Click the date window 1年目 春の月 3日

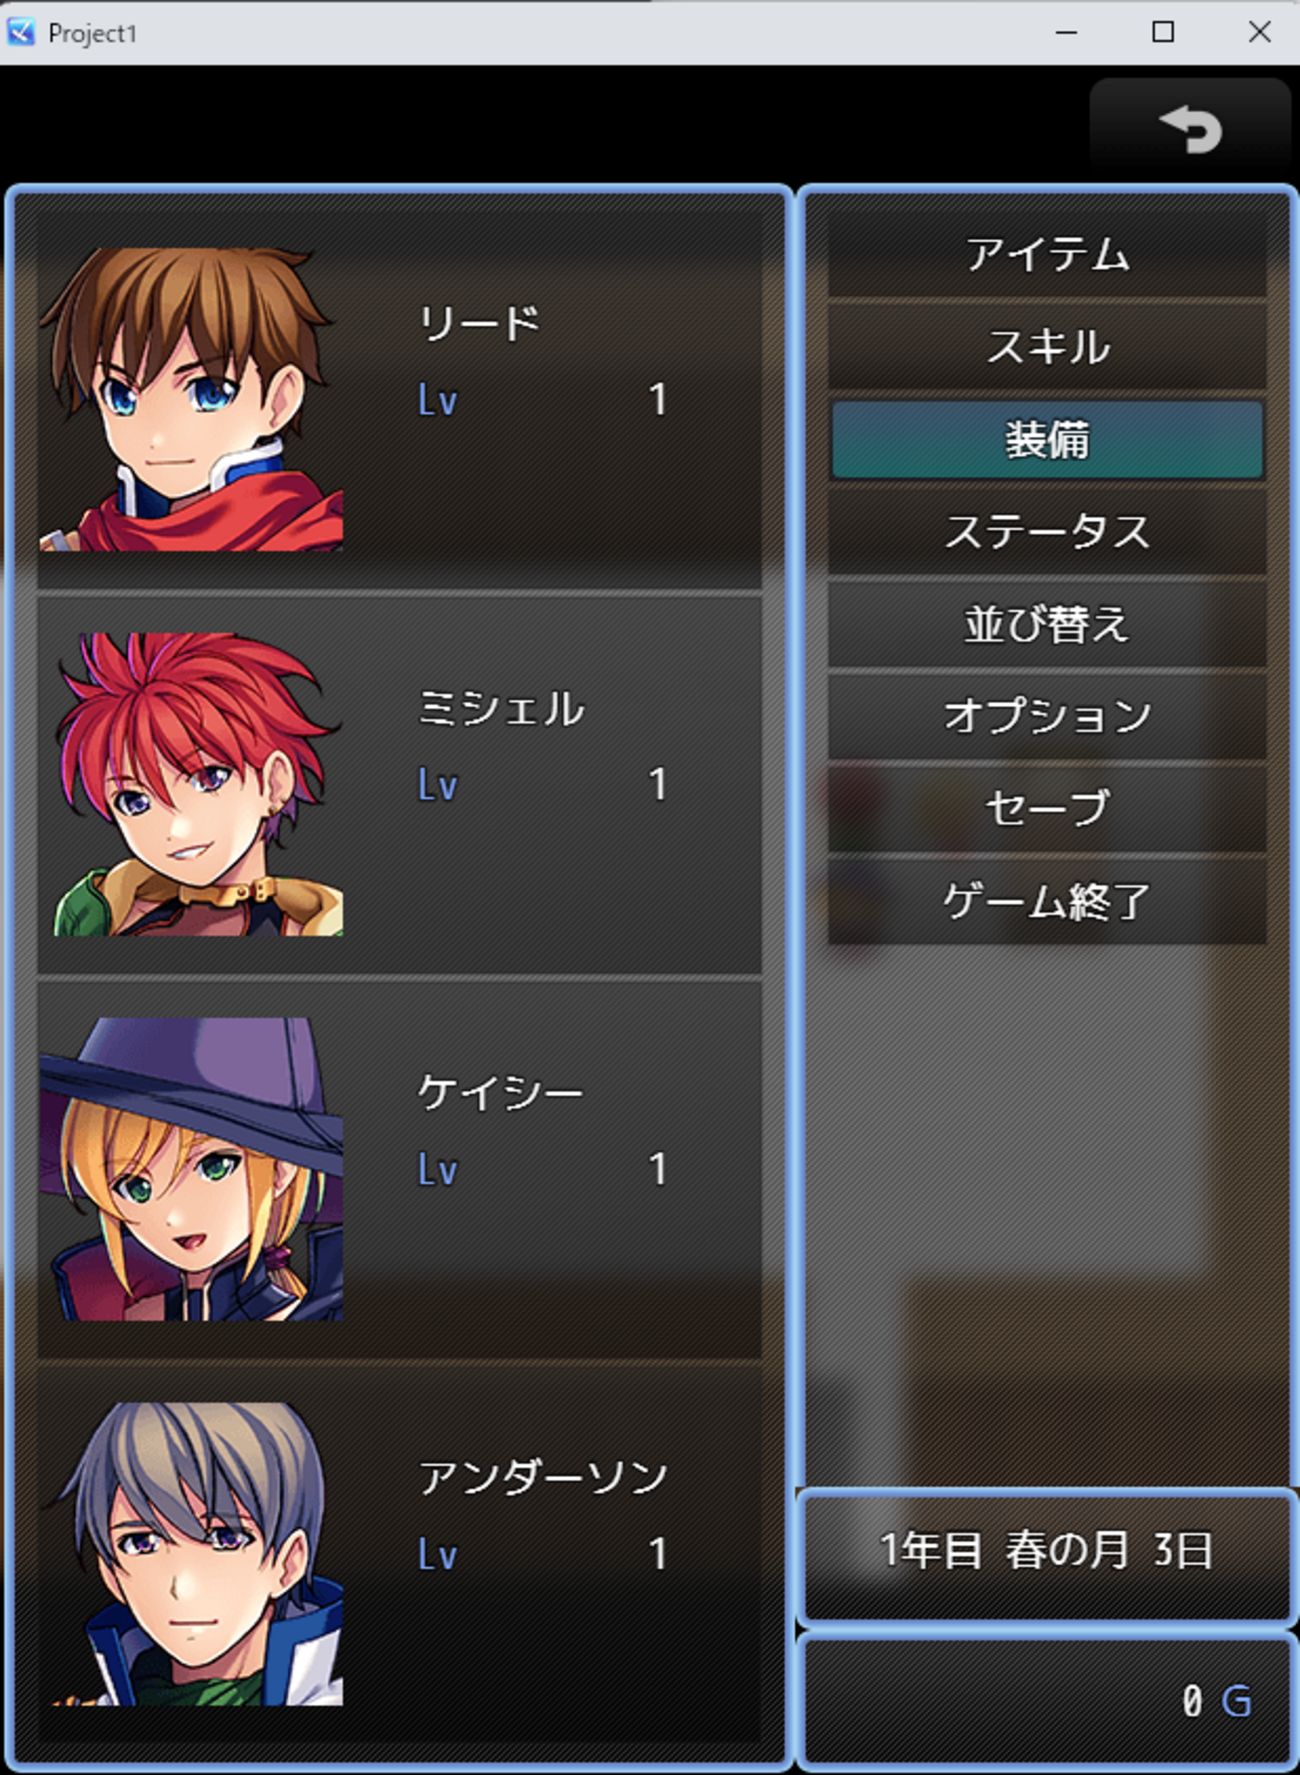pos(1047,1553)
